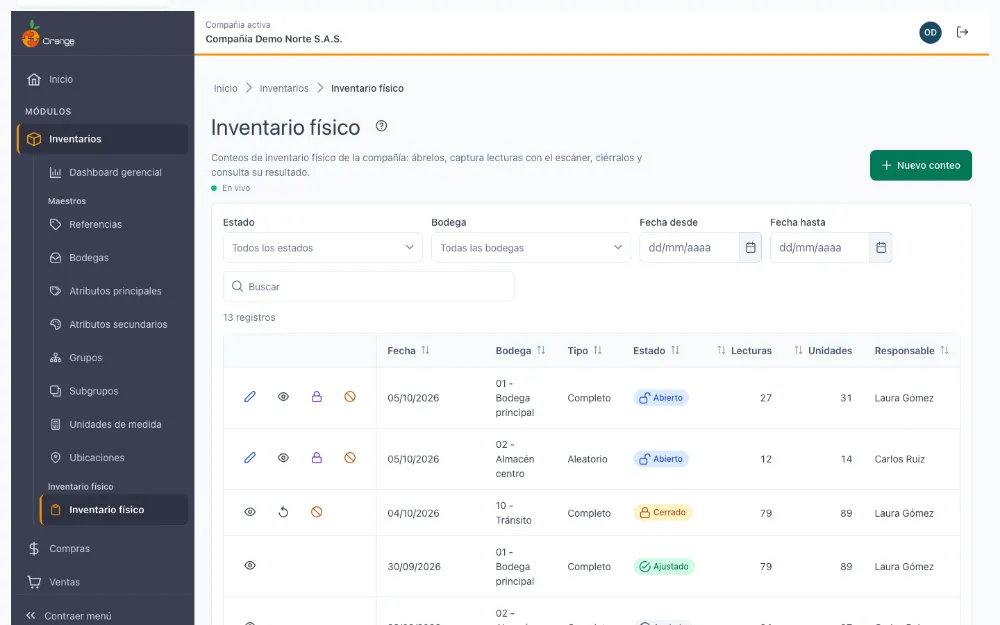The image size is (1000, 625).
Task: Close the Bodega principal 05/10/2026 count with lock icon
Action: [316, 397]
